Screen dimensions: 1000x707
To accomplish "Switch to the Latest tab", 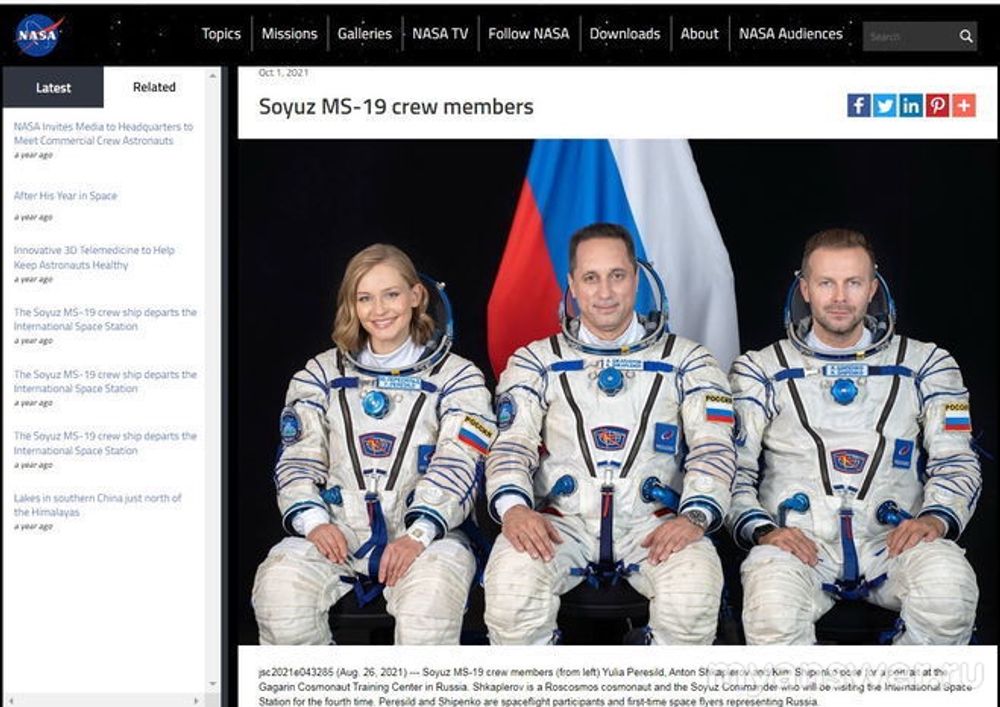I will (53, 88).
